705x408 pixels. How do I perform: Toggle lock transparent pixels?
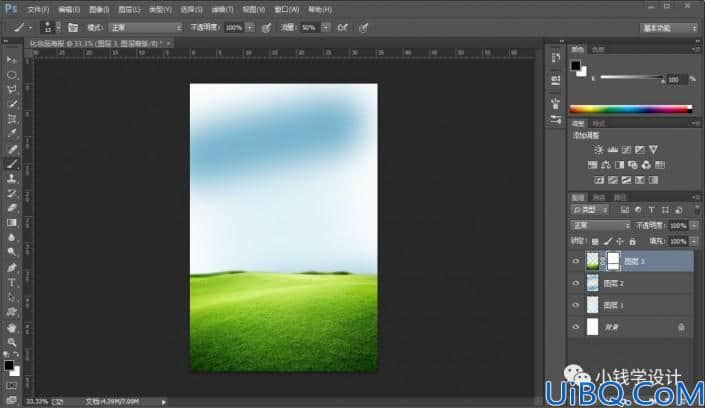tap(595, 242)
